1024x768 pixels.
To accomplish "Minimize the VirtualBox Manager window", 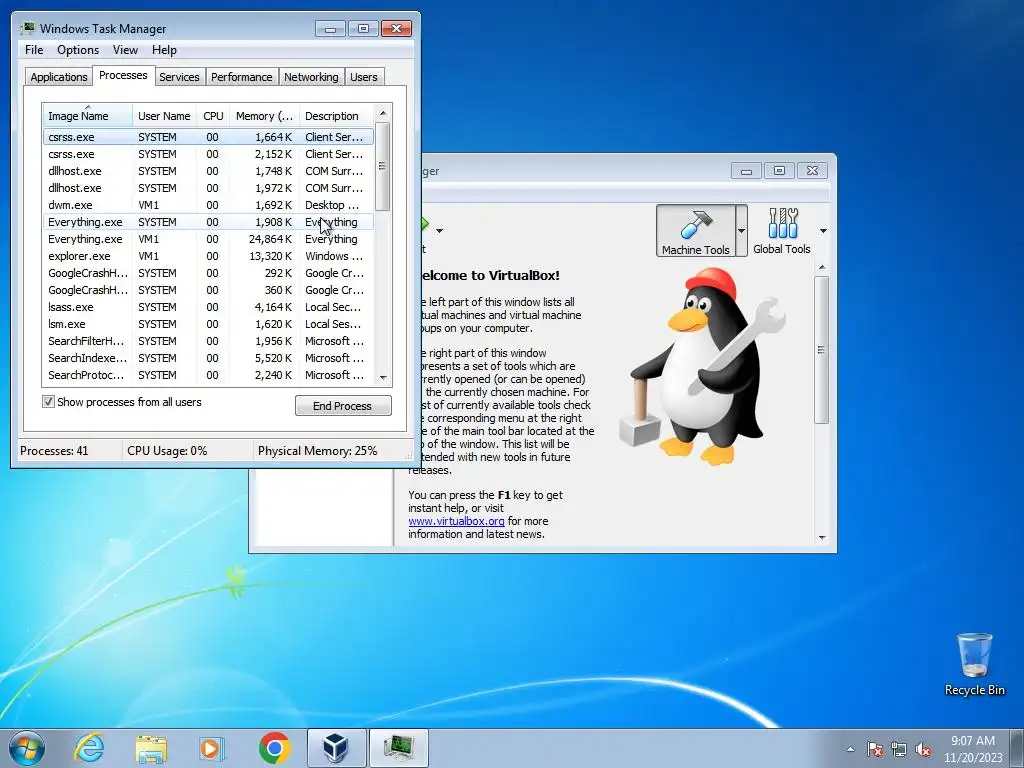I will point(746,171).
